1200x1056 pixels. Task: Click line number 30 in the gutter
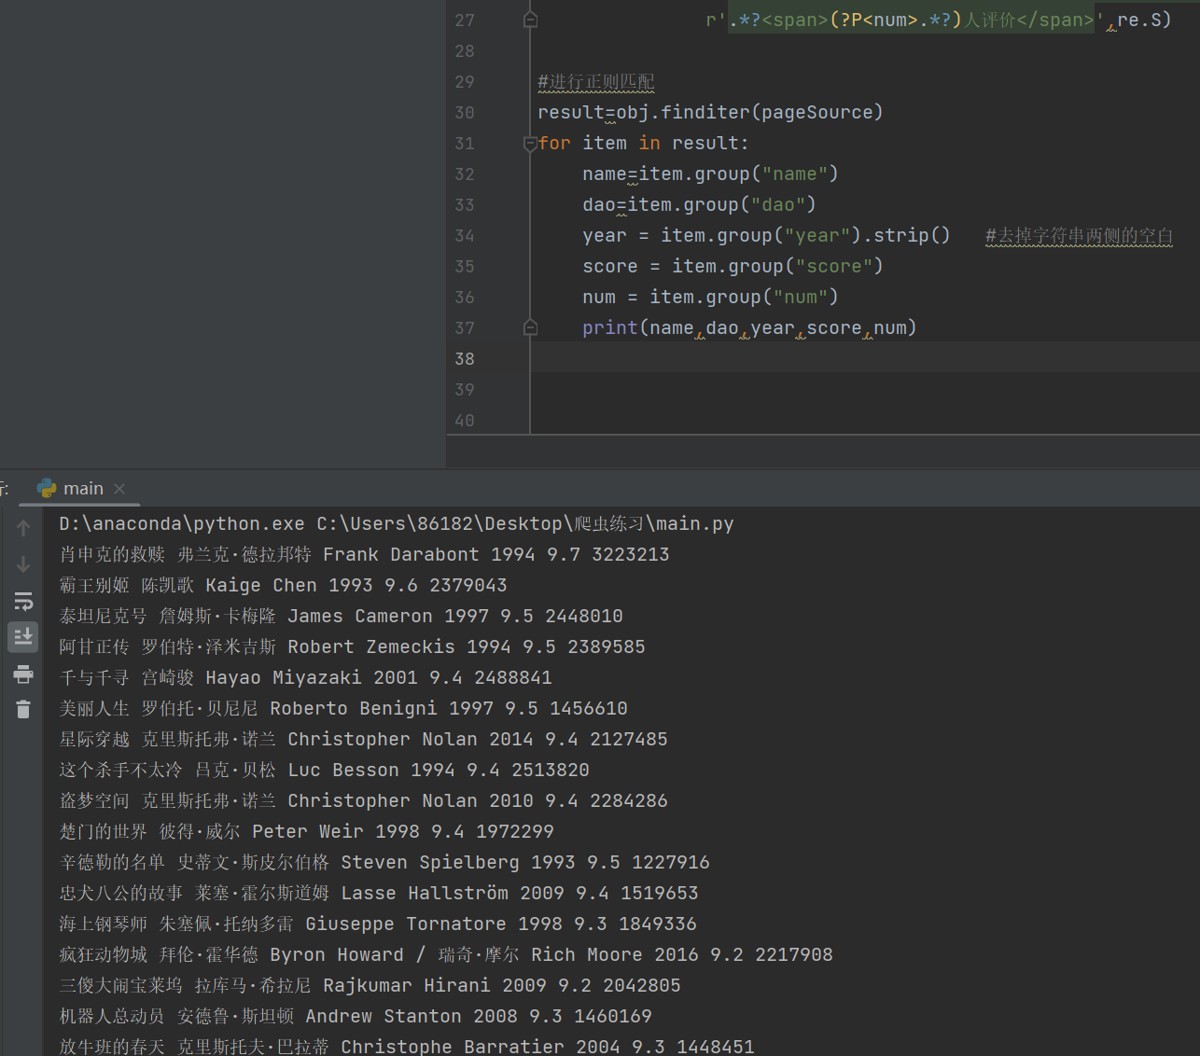(464, 113)
